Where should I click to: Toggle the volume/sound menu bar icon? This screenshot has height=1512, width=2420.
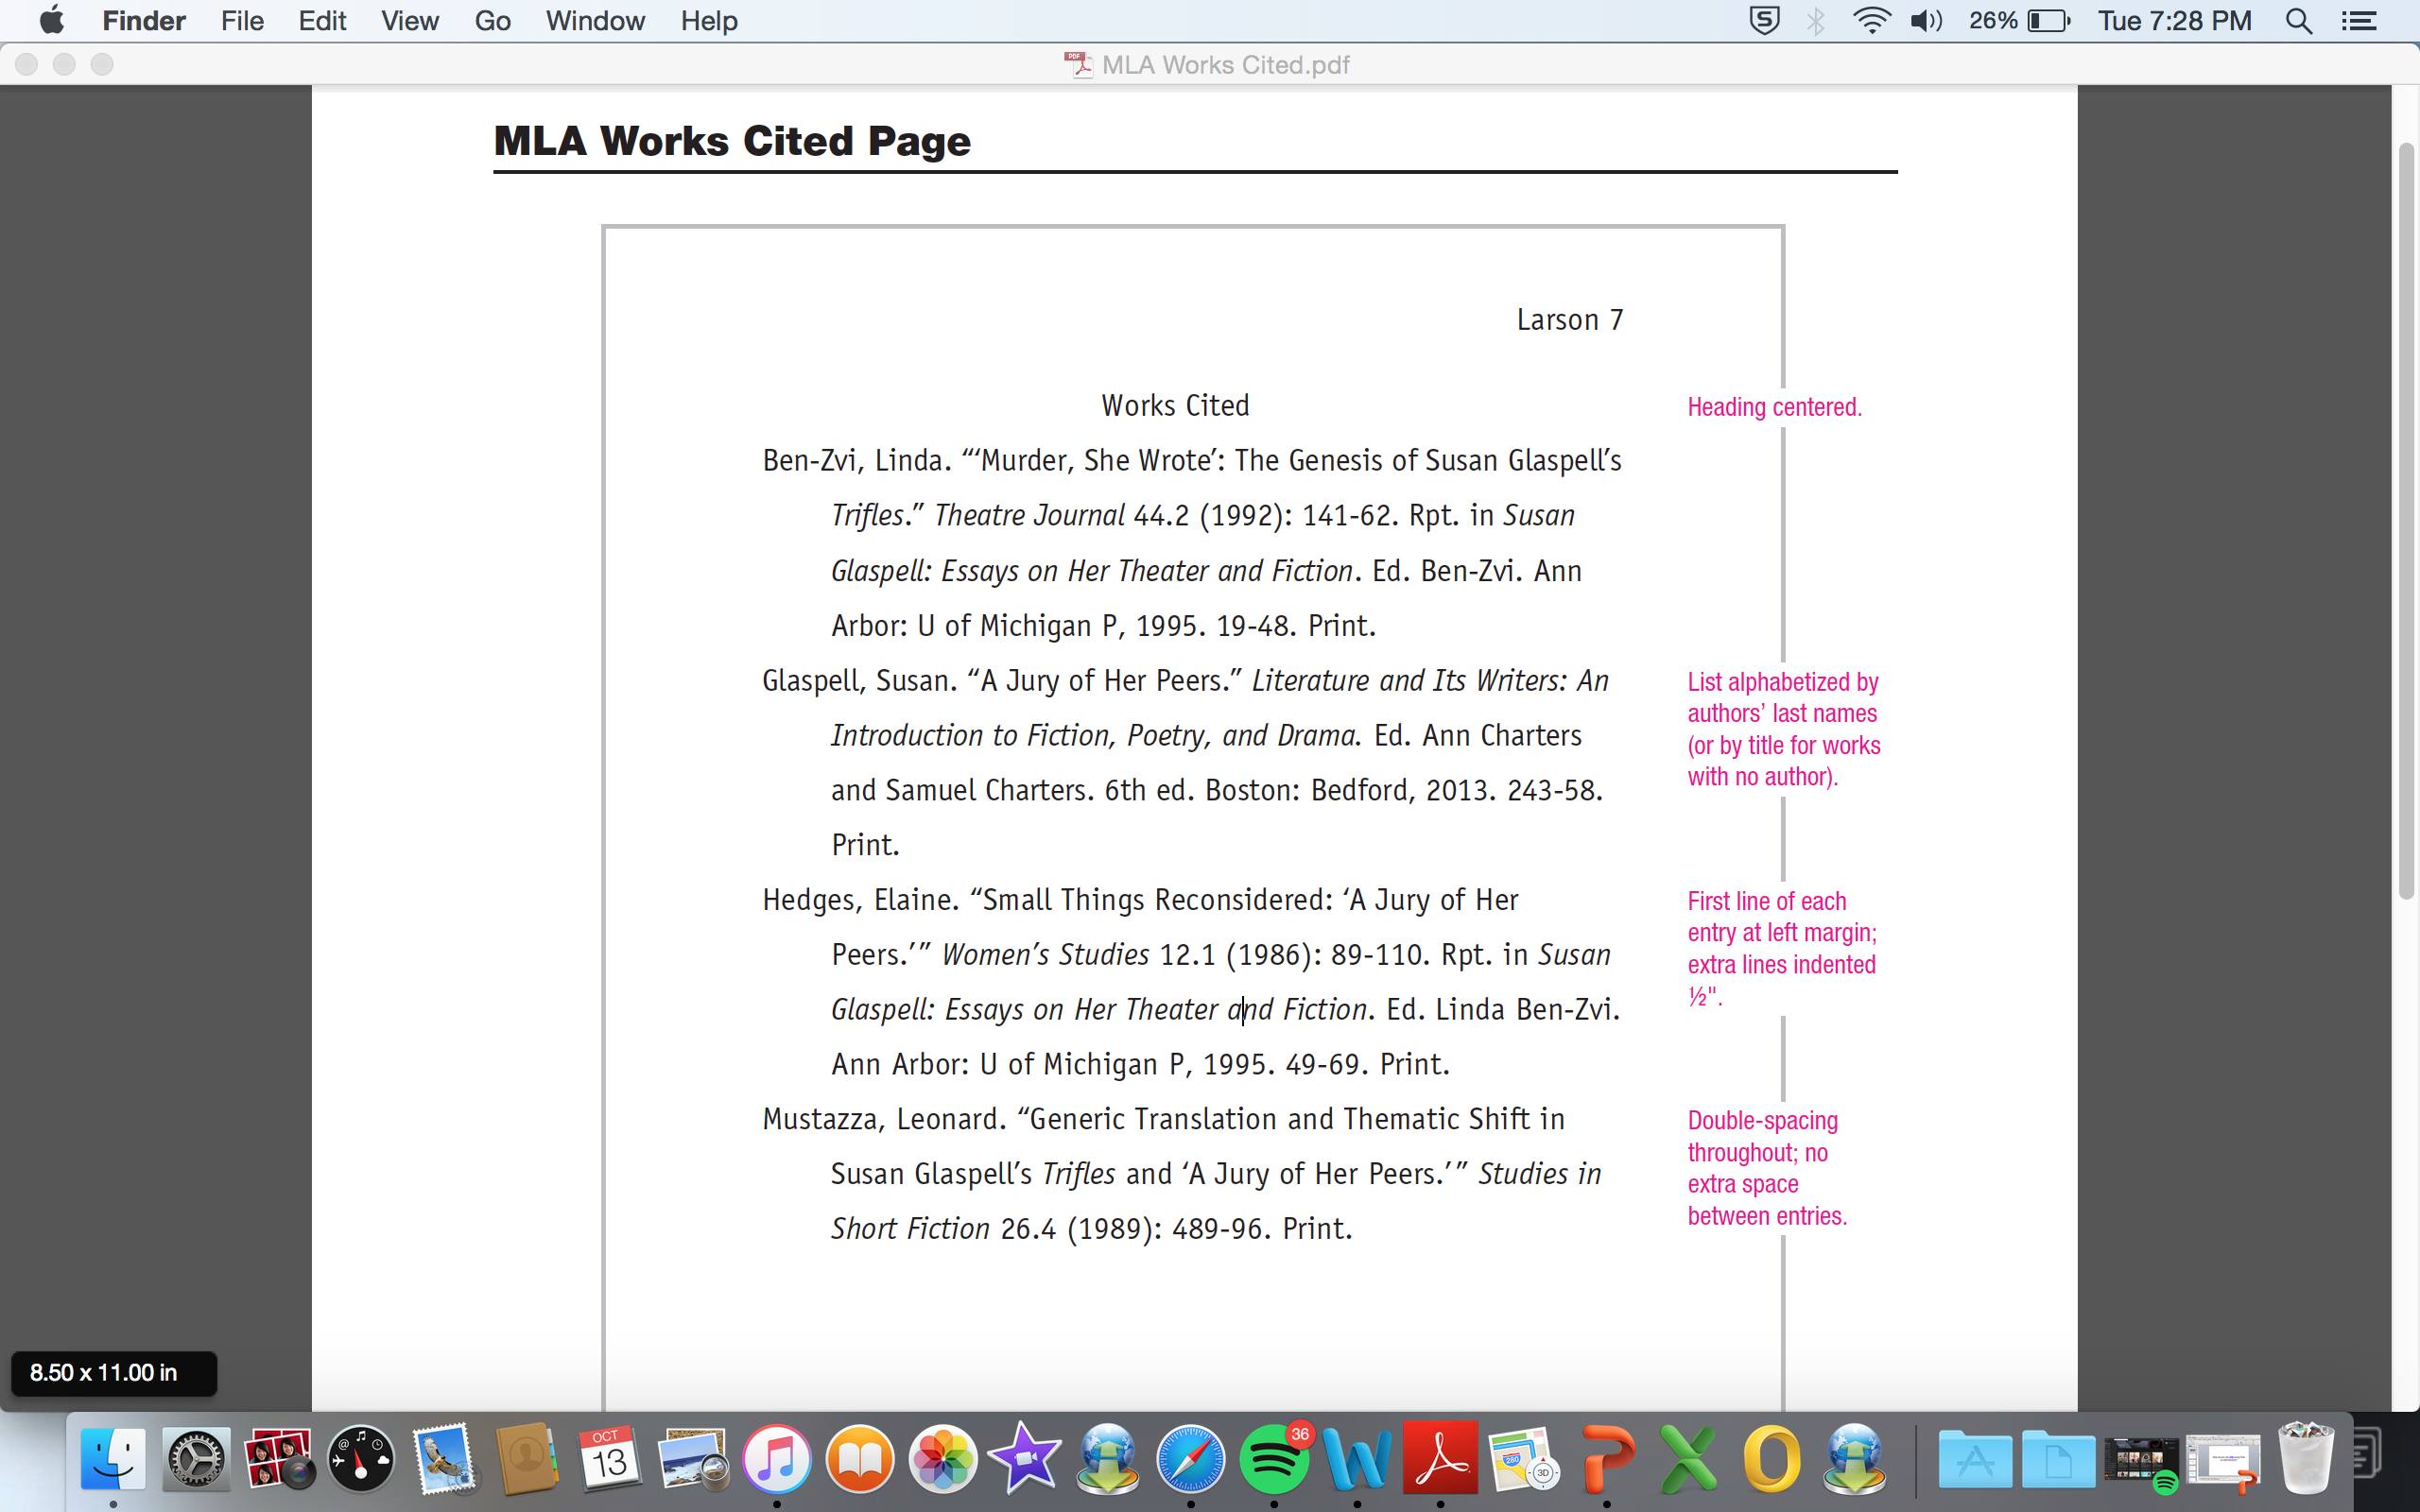(x=1932, y=21)
